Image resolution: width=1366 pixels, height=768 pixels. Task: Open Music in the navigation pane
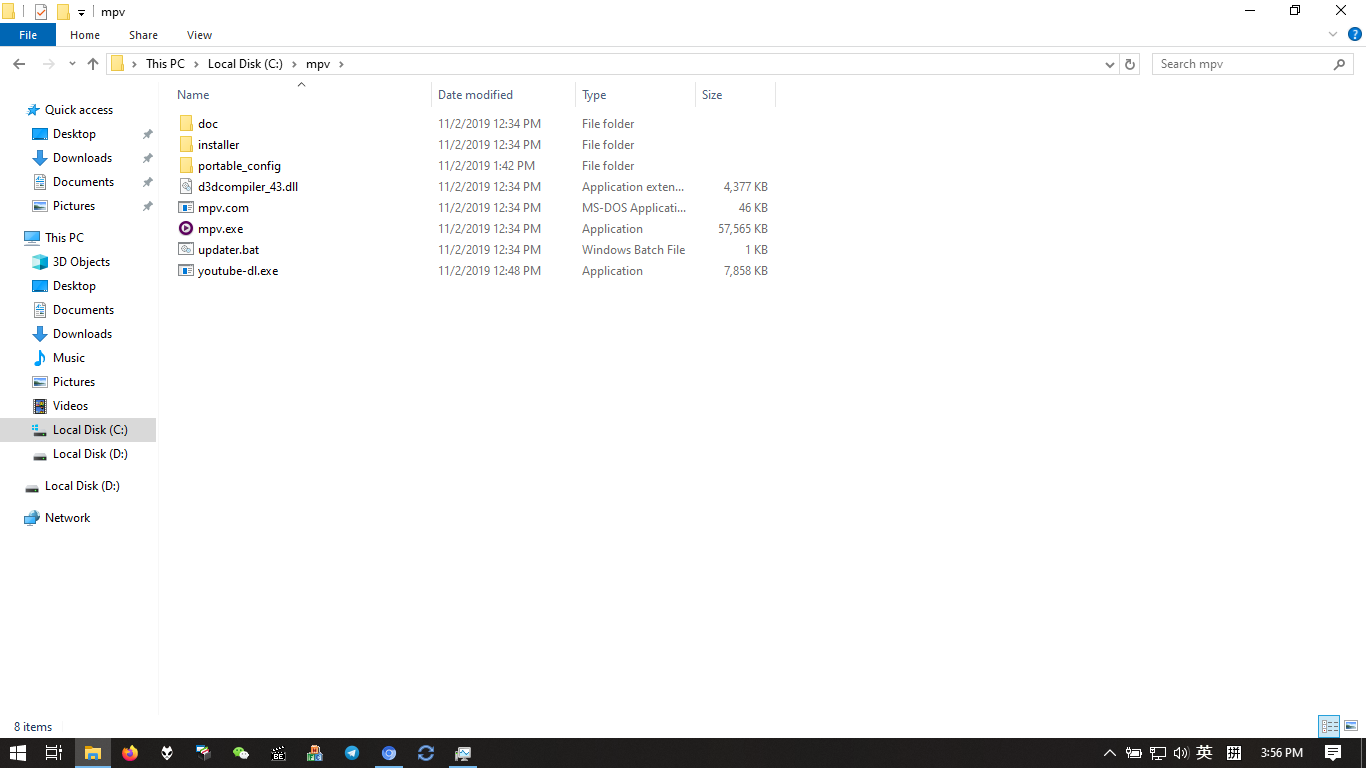pyautogui.click(x=69, y=358)
